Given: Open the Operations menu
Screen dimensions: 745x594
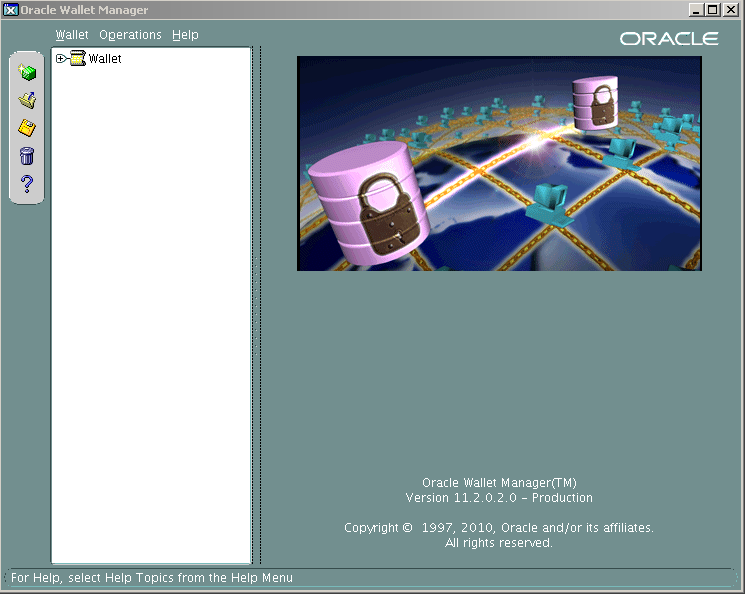Looking at the screenshot, I should pyautogui.click(x=130, y=35).
